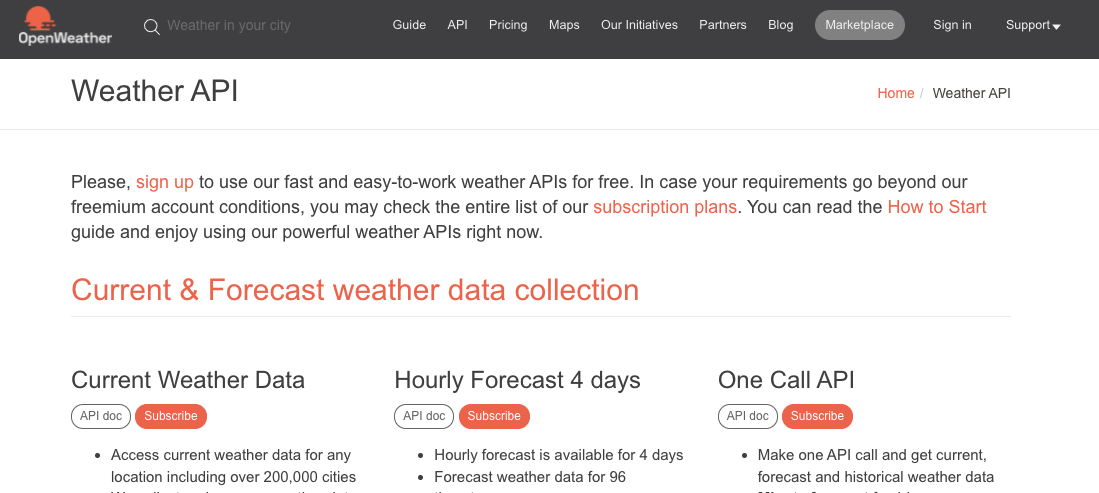
Task: Open API doc for Current Weather Data
Action: 101,416
